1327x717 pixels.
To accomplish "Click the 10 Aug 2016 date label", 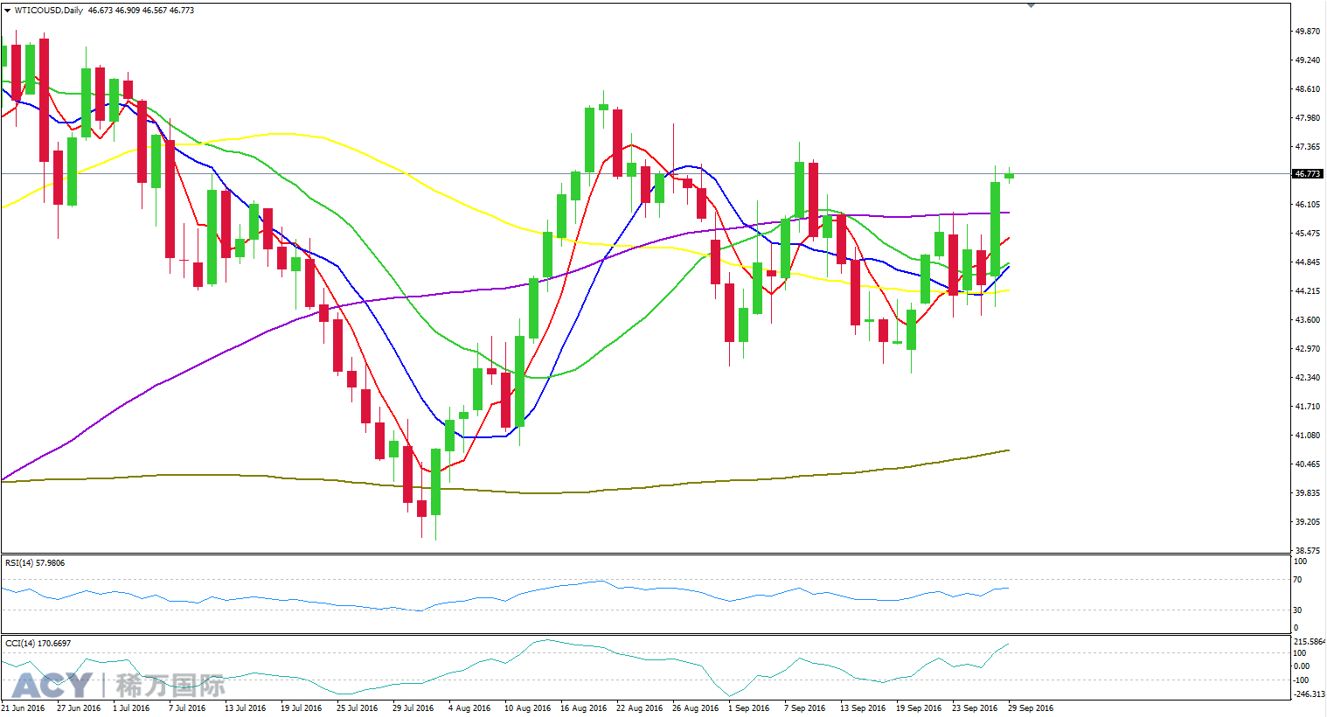I will point(527,708).
